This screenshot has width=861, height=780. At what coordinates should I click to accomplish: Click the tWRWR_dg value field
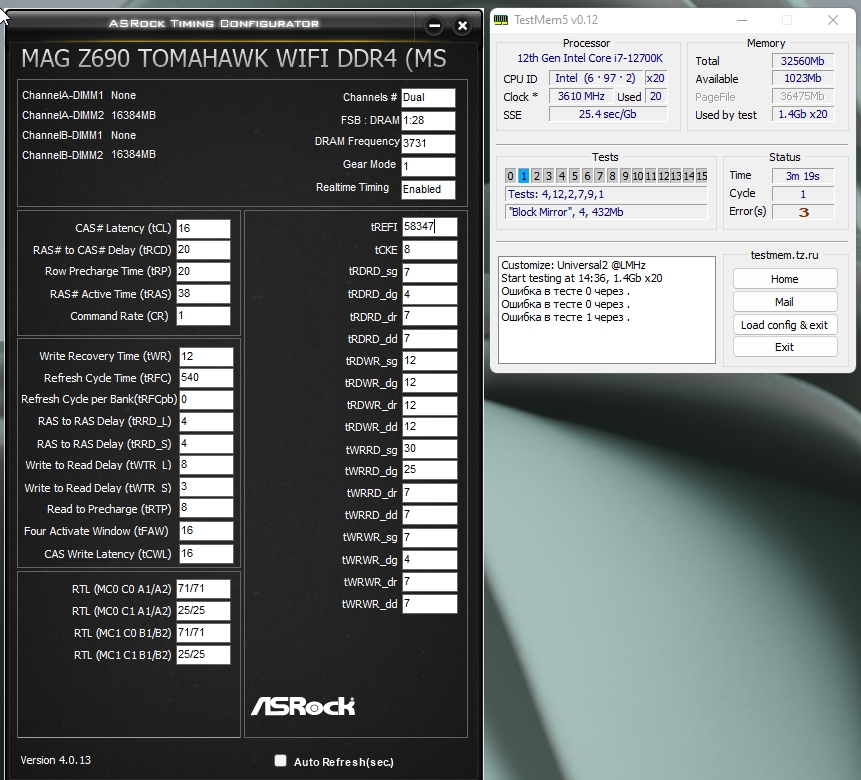tap(429, 560)
